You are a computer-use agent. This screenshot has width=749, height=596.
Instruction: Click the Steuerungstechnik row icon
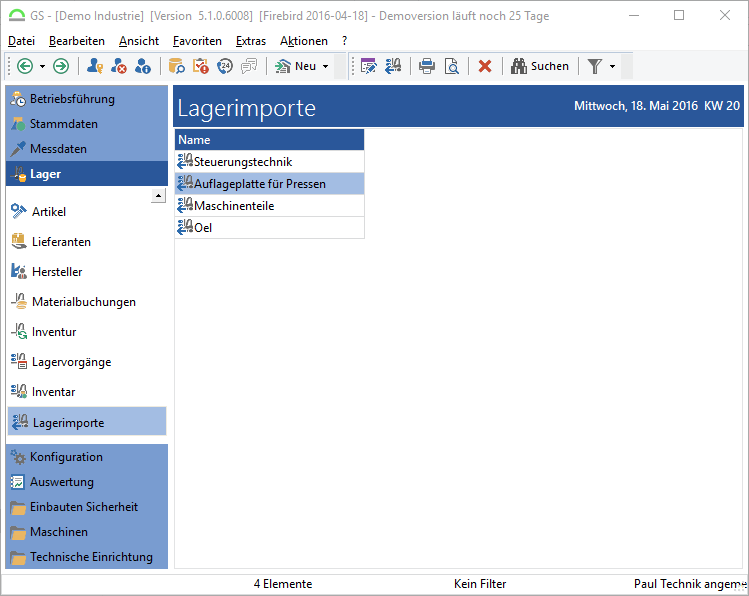[185, 161]
